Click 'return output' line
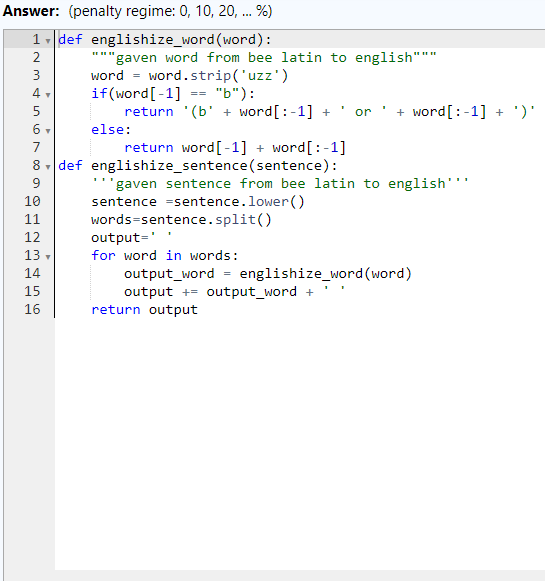545x581 pixels. tap(144, 309)
